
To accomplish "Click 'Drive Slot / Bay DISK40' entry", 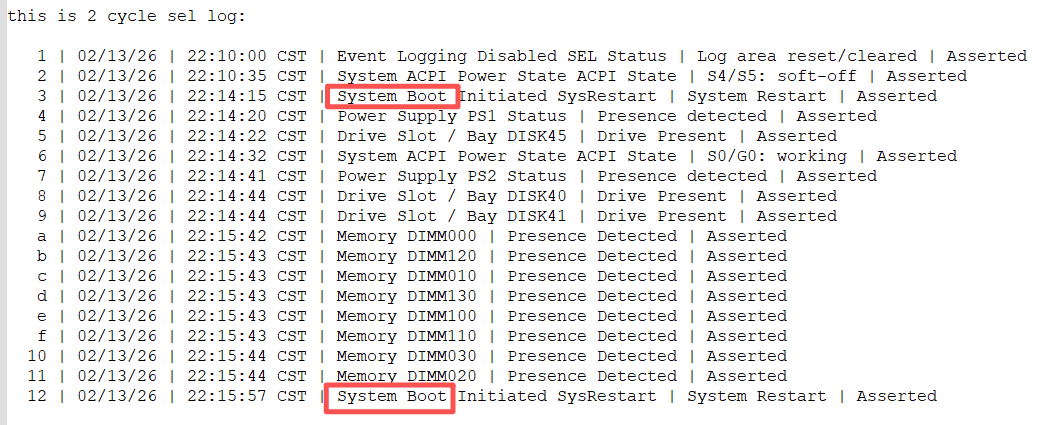I will (452, 196).
